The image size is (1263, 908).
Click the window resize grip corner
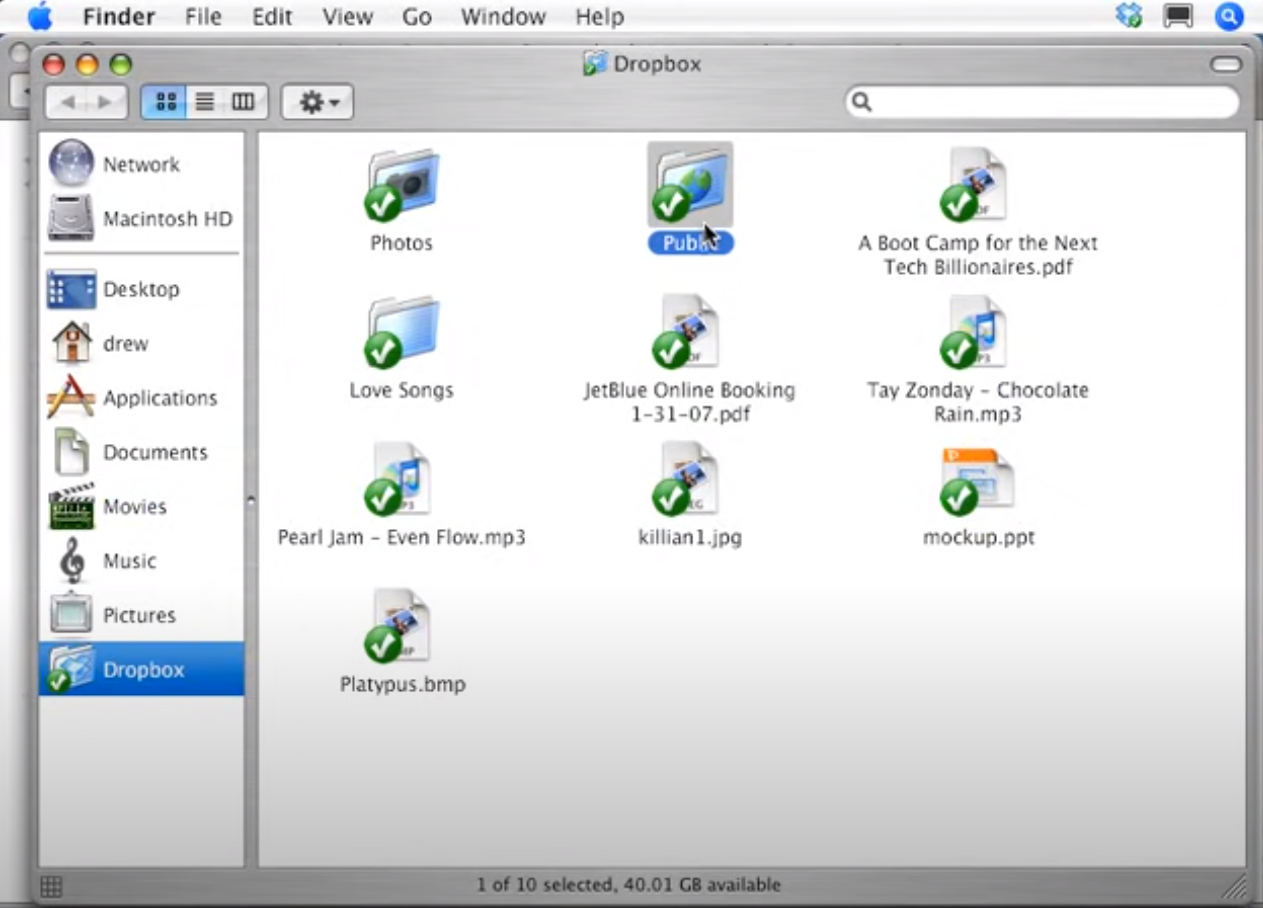tap(1234, 884)
